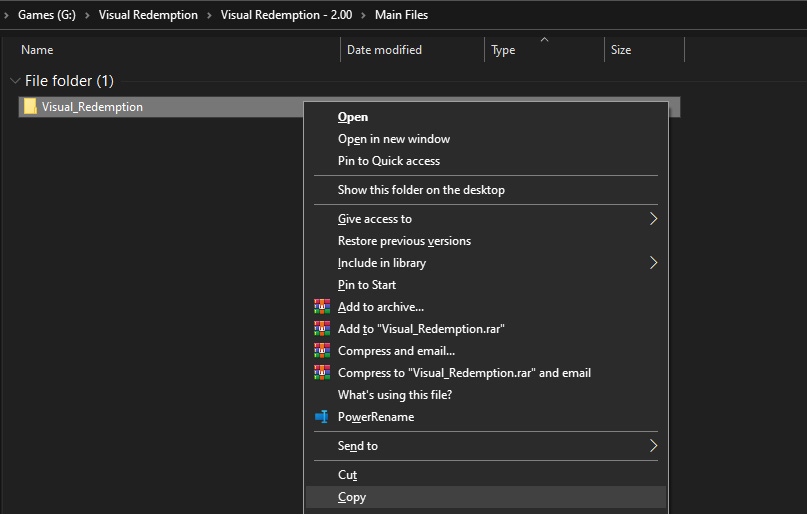Choose Pin to Quick access

point(388,161)
